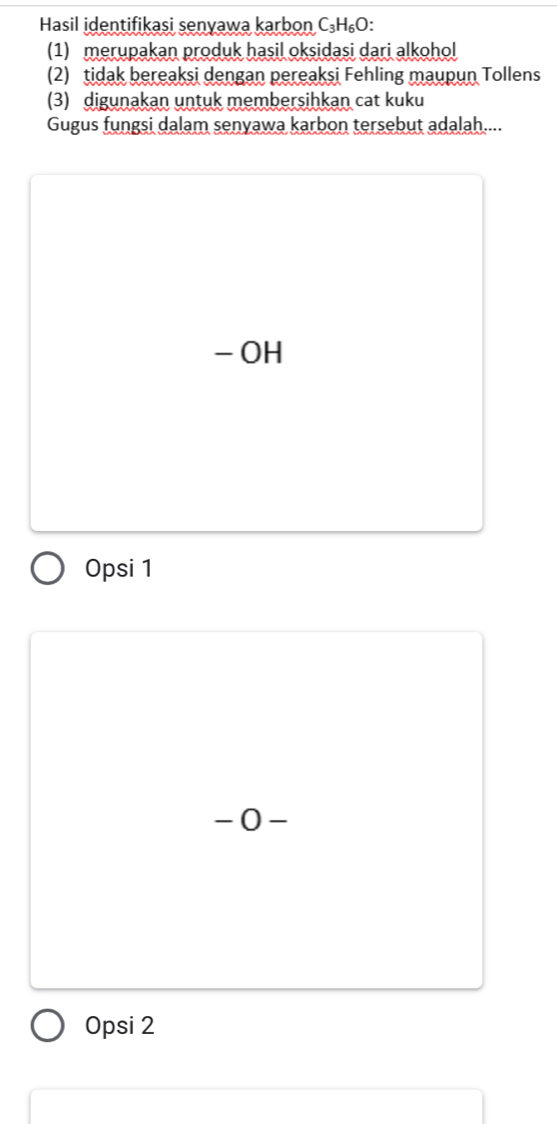Open the – O – option image card

click(x=257, y=810)
